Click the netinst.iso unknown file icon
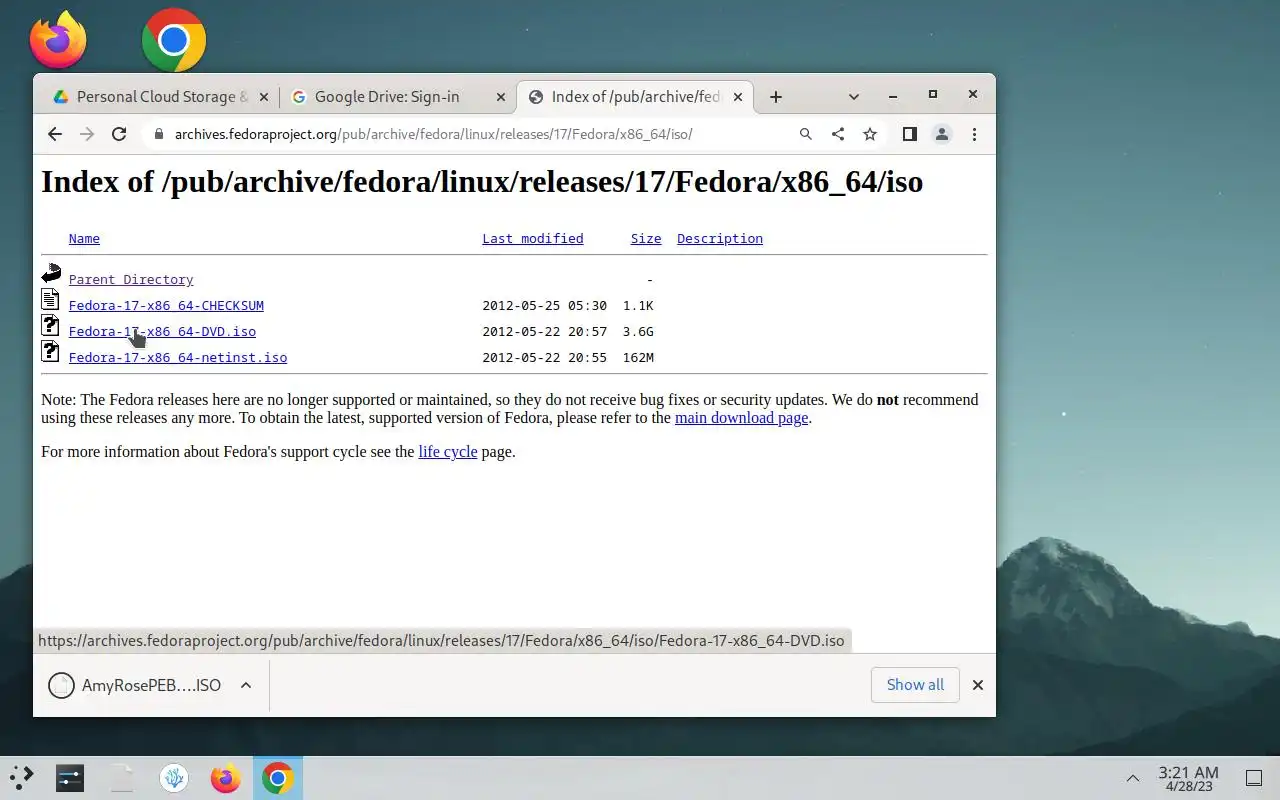 coord(51,351)
